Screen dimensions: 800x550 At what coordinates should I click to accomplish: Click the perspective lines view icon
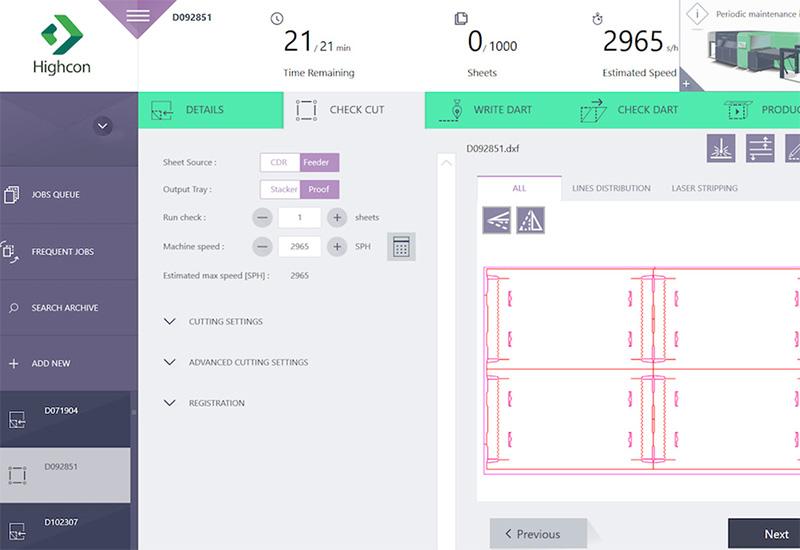click(497, 220)
